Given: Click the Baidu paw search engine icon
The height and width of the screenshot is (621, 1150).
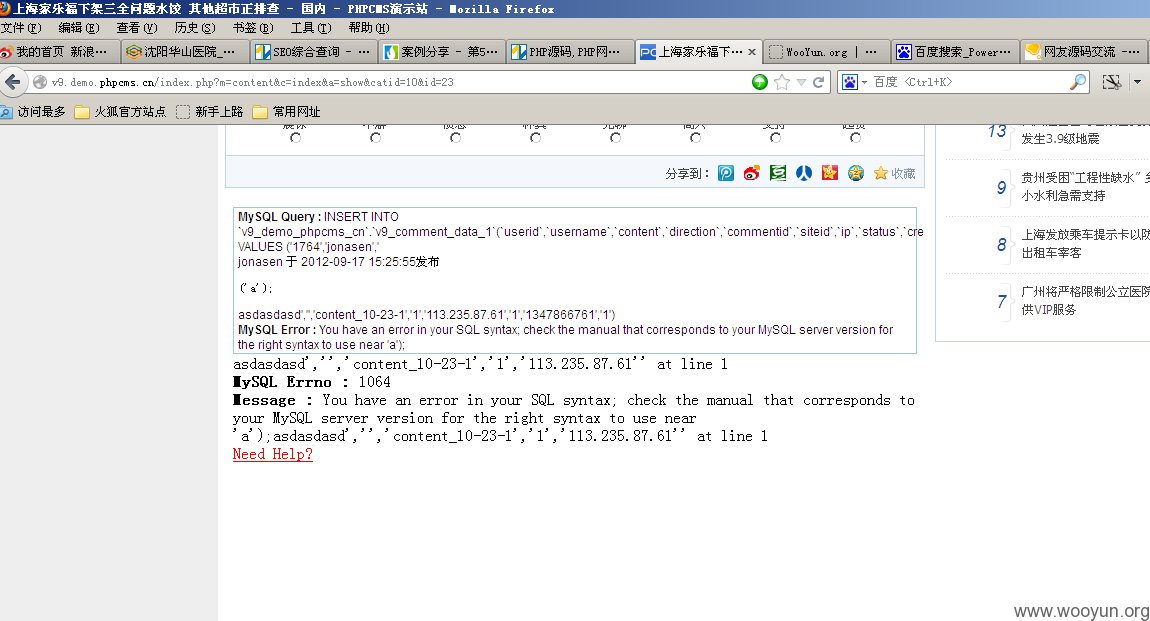Looking at the screenshot, I should point(849,82).
